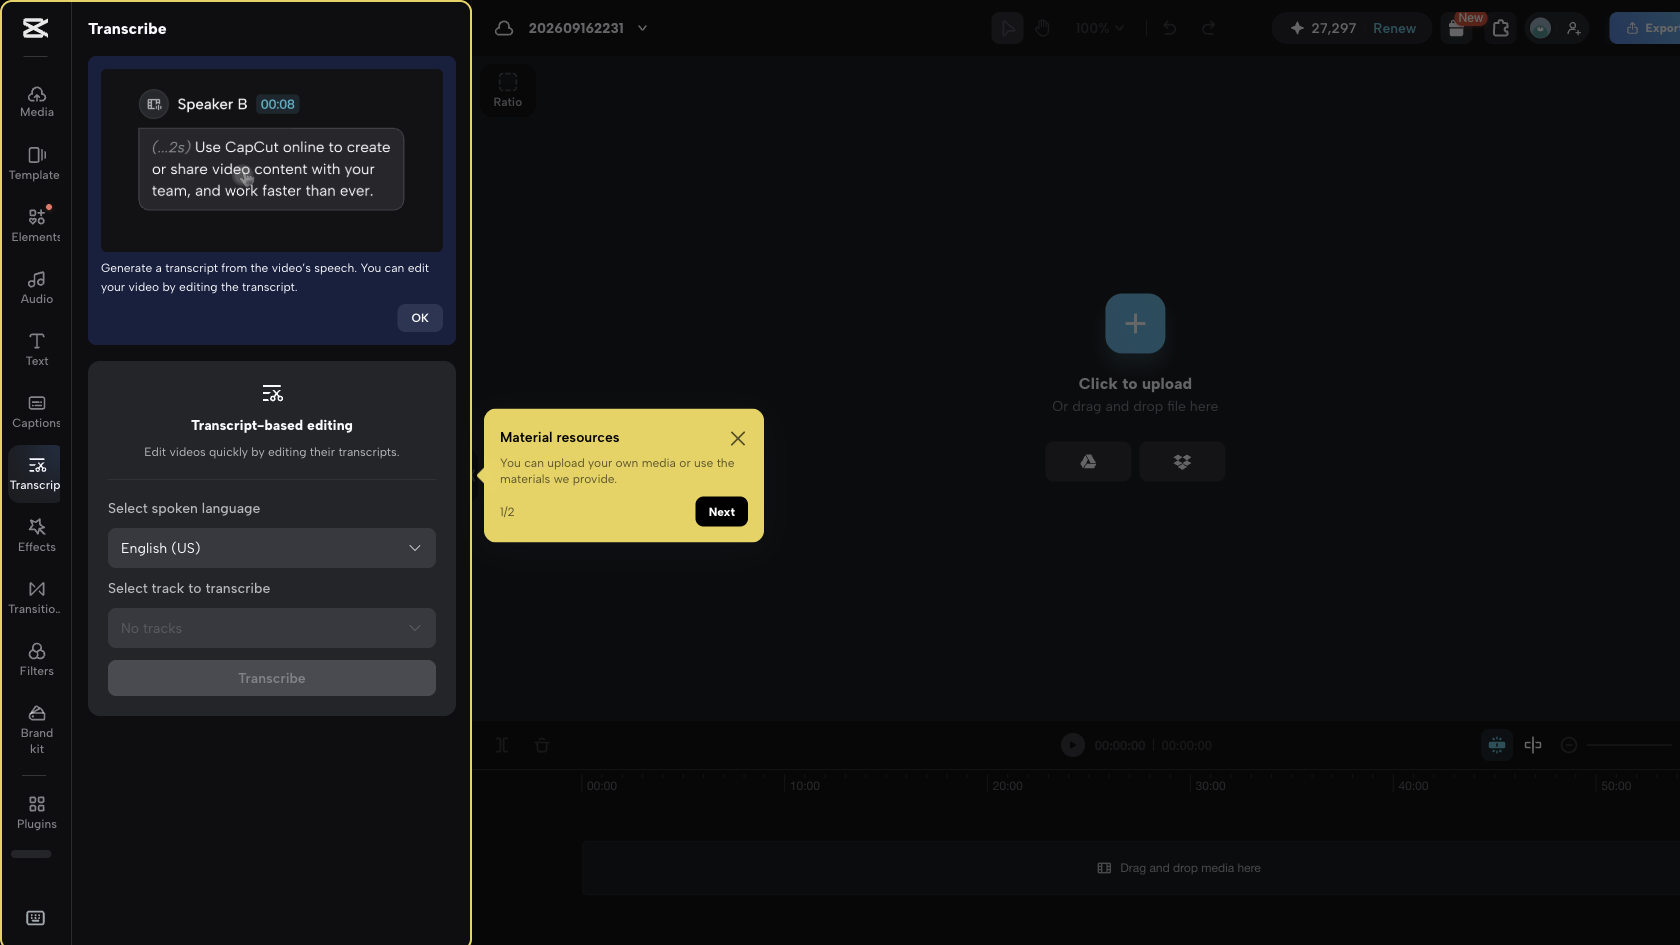The image size is (1680, 945).
Task: Click the timeline zoom out minus icon
Action: coord(1569,745)
